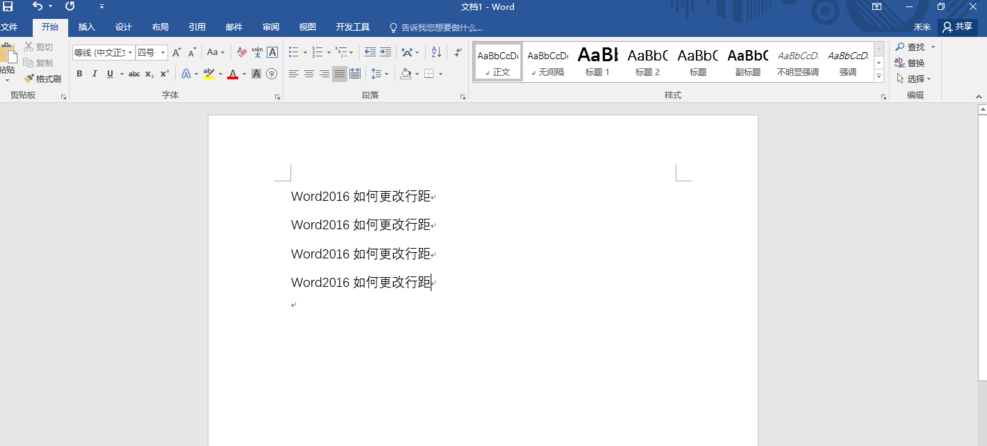Toggle underline formatting
The height and width of the screenshot is (446, 987).
[x=110, y=74]
